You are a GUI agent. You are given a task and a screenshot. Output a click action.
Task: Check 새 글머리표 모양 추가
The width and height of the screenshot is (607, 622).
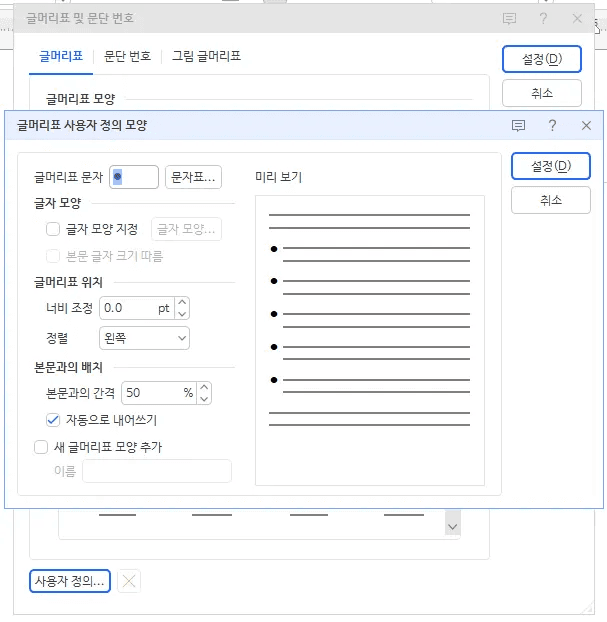[x=41, y=447]
